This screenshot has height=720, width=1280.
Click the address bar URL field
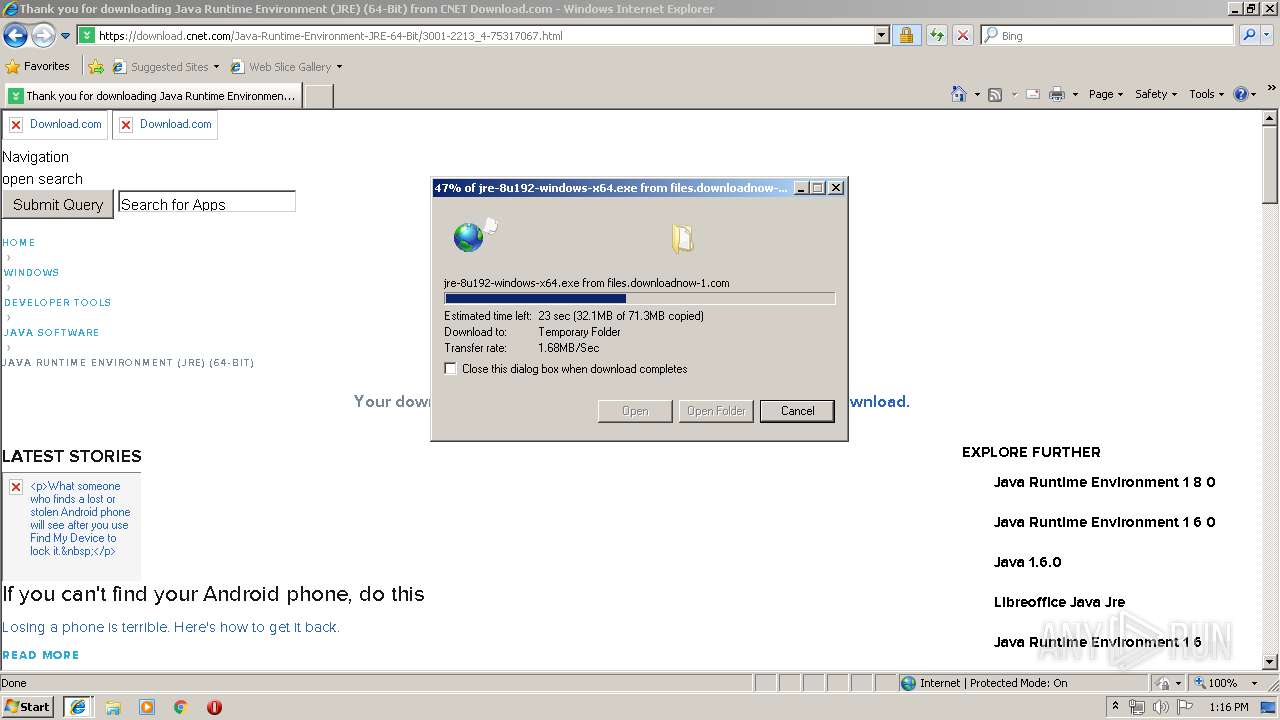click(484, 35)
